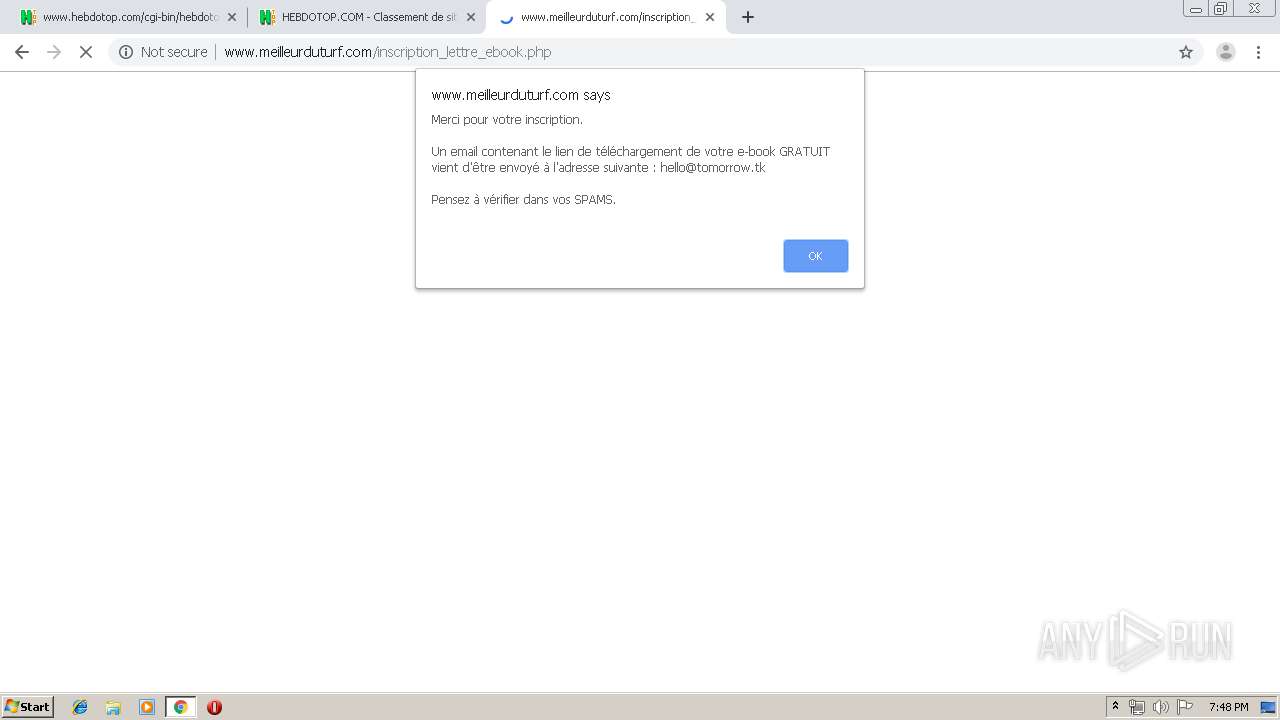Screen dimensions: 1280x720
Task: Open the Action Center flag icon
Action: (1185, 707)
